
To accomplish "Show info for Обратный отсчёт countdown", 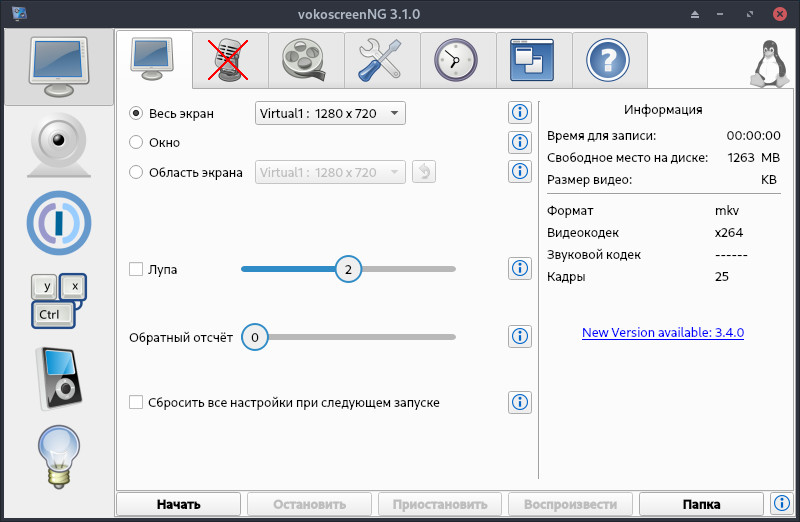I will click(520, 336).
